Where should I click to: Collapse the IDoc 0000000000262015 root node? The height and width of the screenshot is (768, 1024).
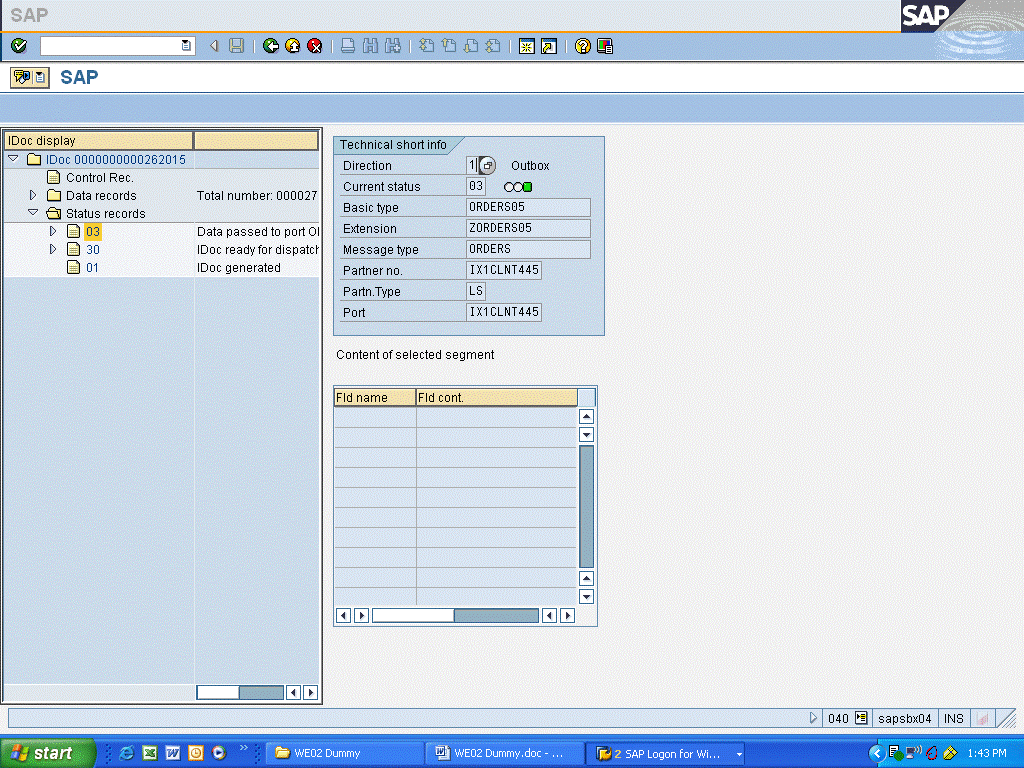pos(13,159)
